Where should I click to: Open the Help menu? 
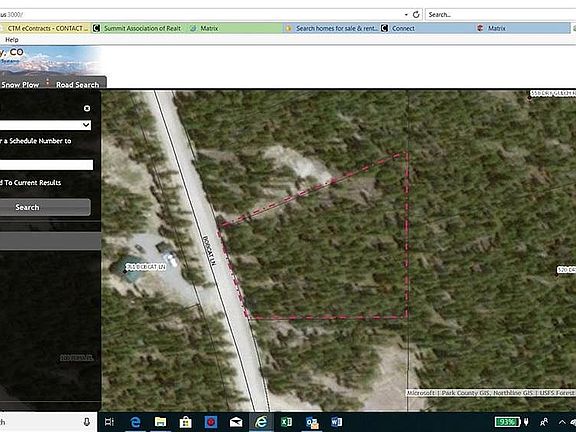click(x=12, y=40)
